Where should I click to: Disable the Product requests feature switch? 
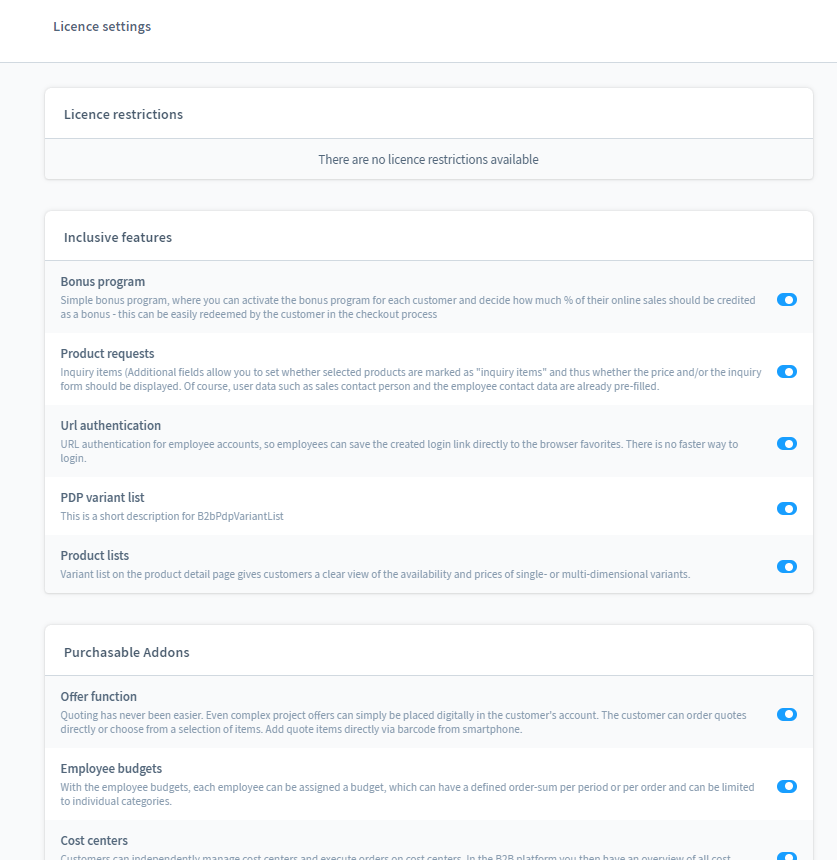[787, 371]
